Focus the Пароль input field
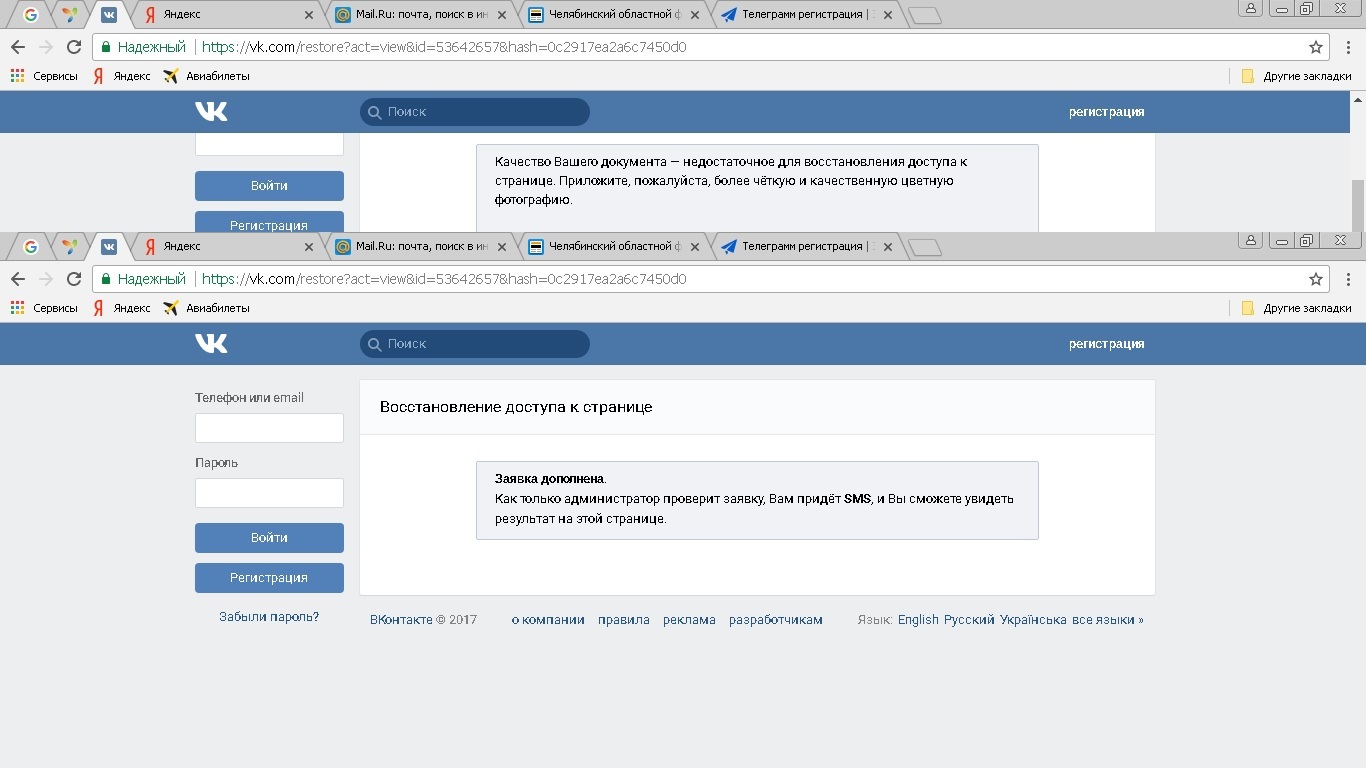Image resolution: width=1366 pixels, height=768 pixels. 269,493
